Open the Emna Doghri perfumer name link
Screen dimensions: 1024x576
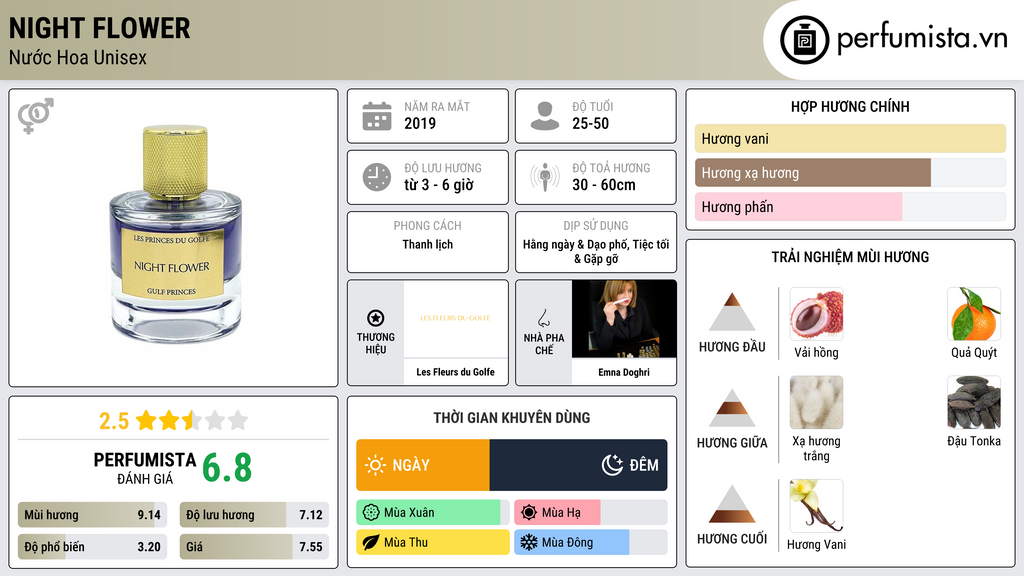pos(624,372)
